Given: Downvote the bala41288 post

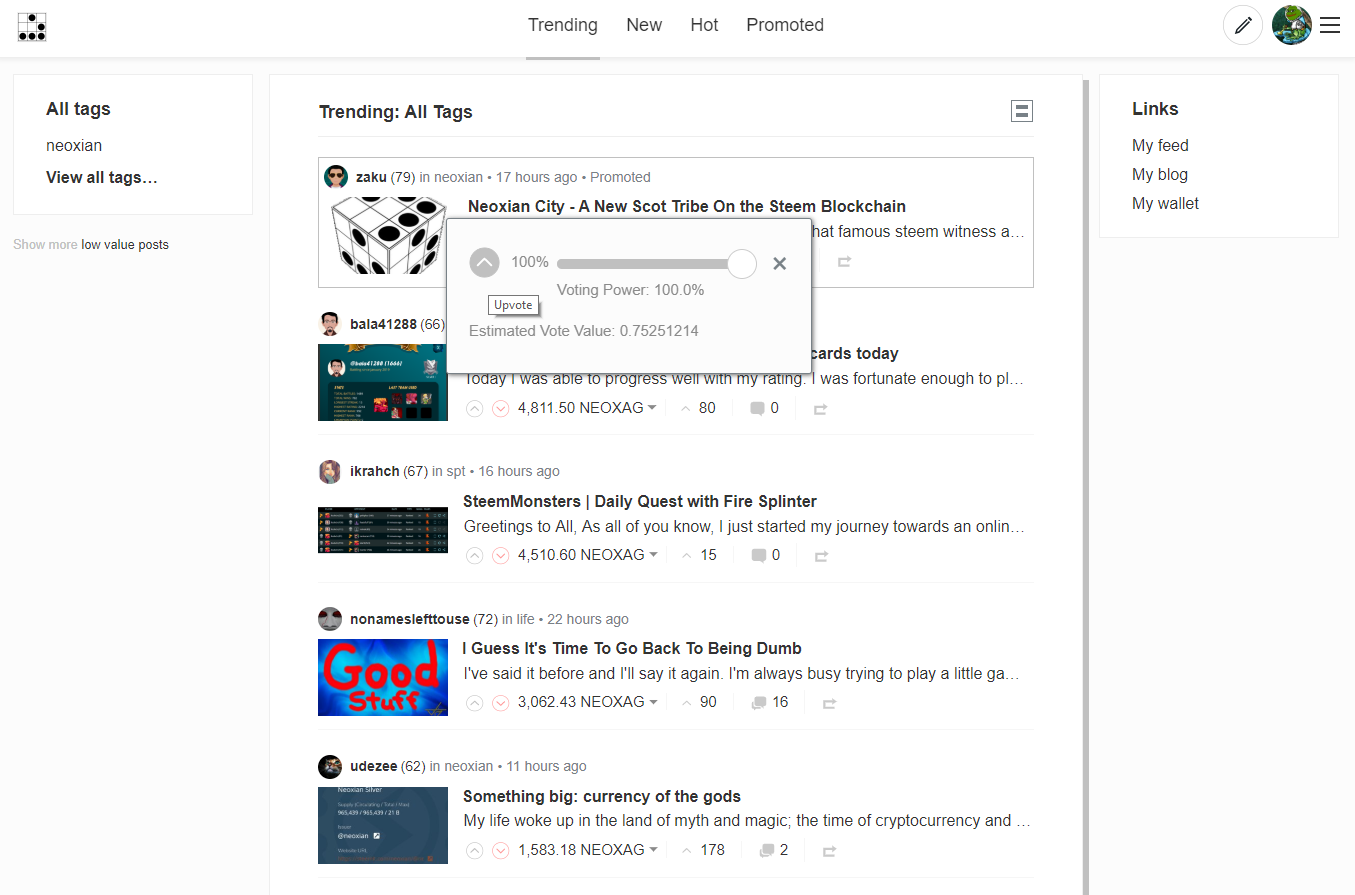Looking at the screenshot, I should (x=501, y=409).
